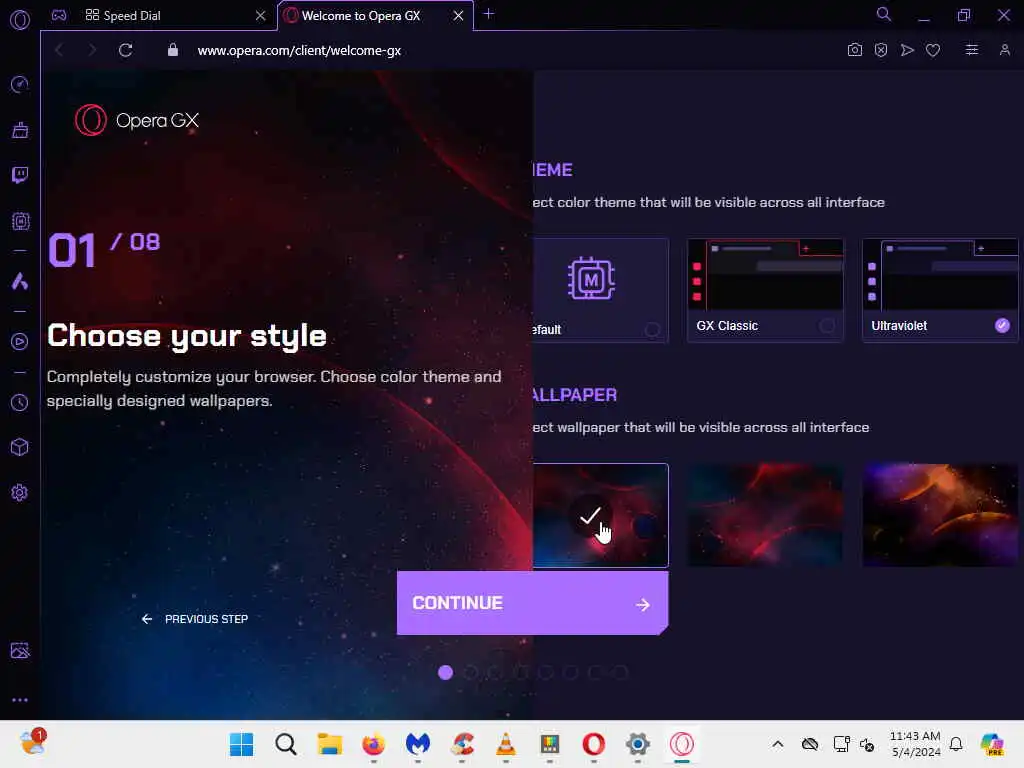Open GX Control speedometer sidebar icon

pos(20,84)
